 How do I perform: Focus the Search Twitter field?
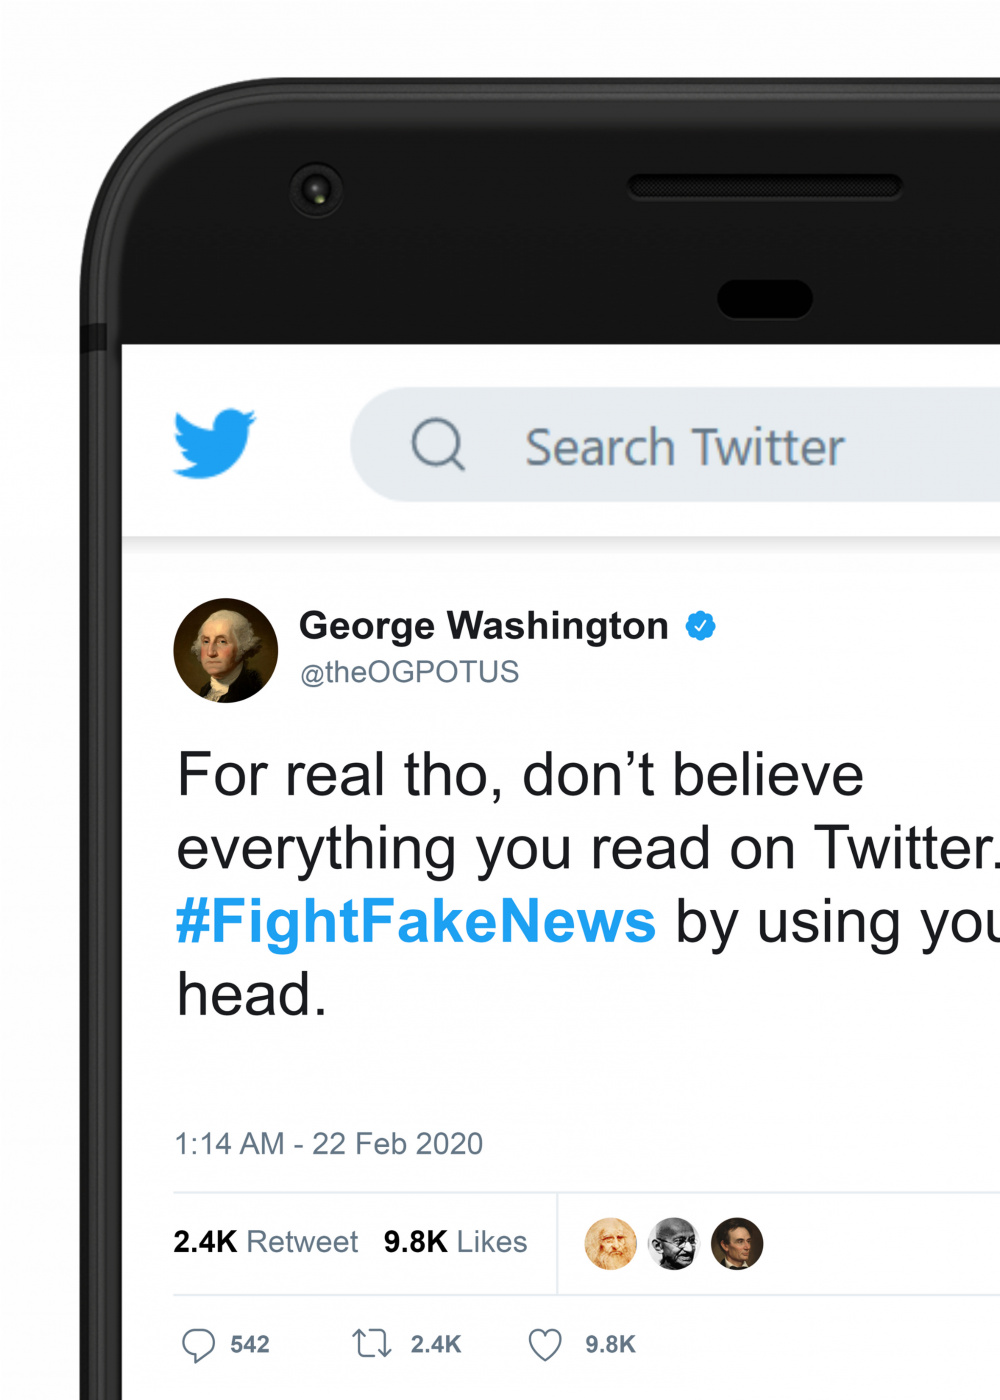point(675,445)
